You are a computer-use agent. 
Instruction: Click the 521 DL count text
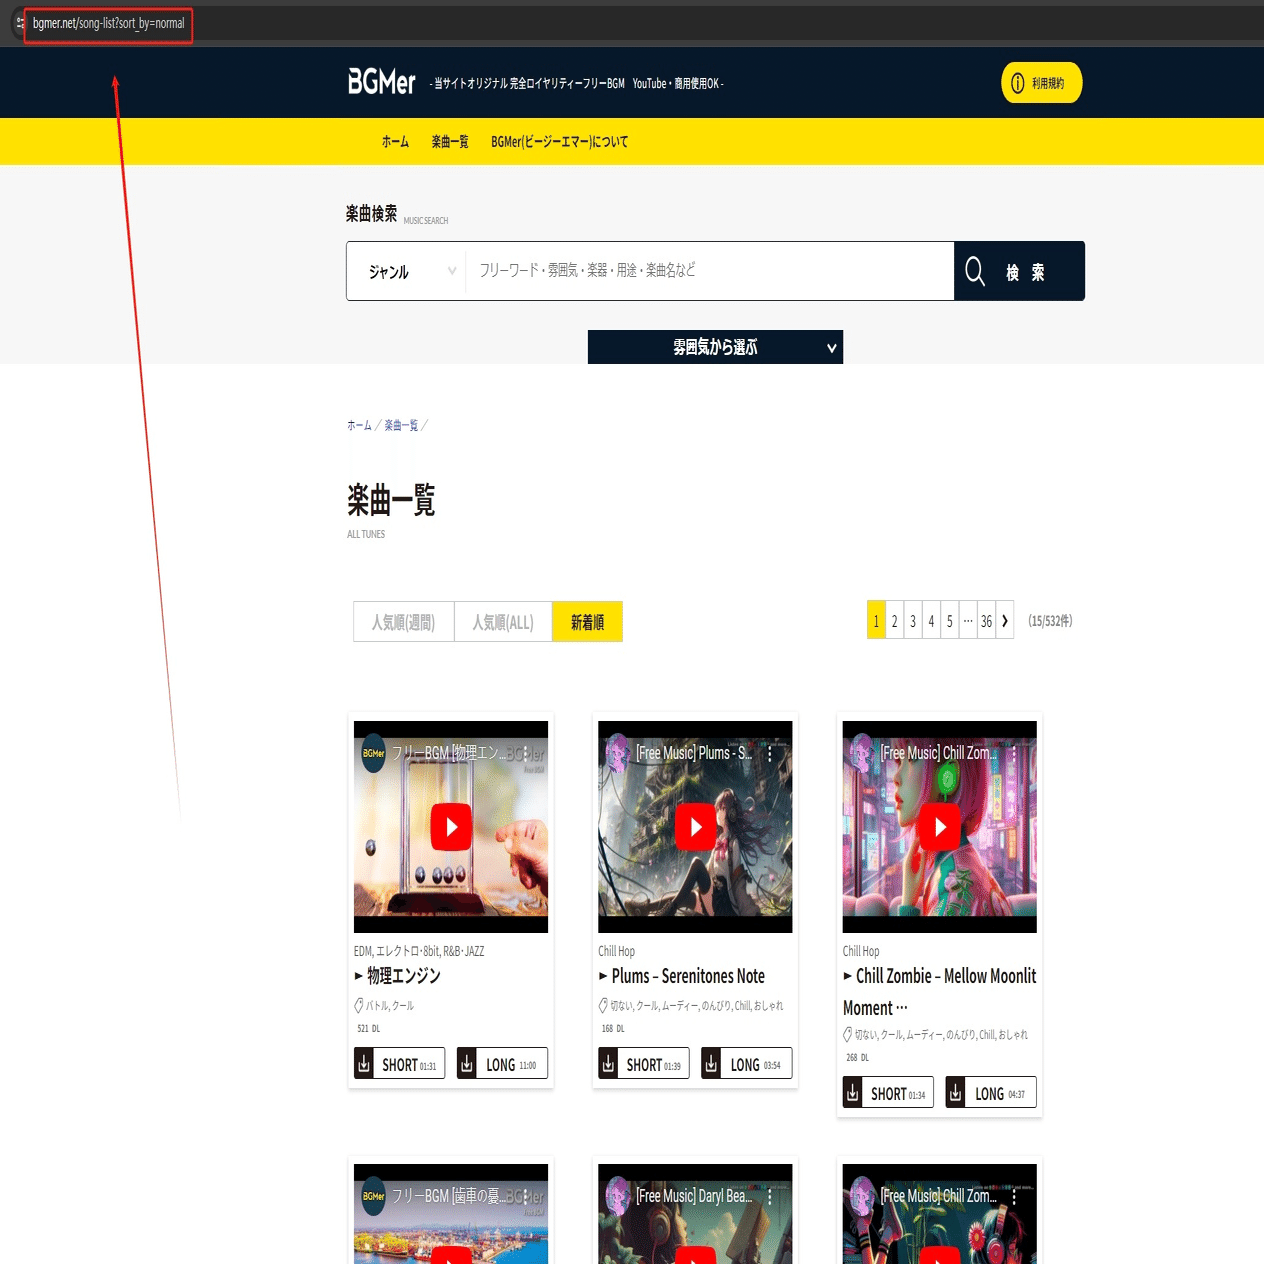[368, 1028]
